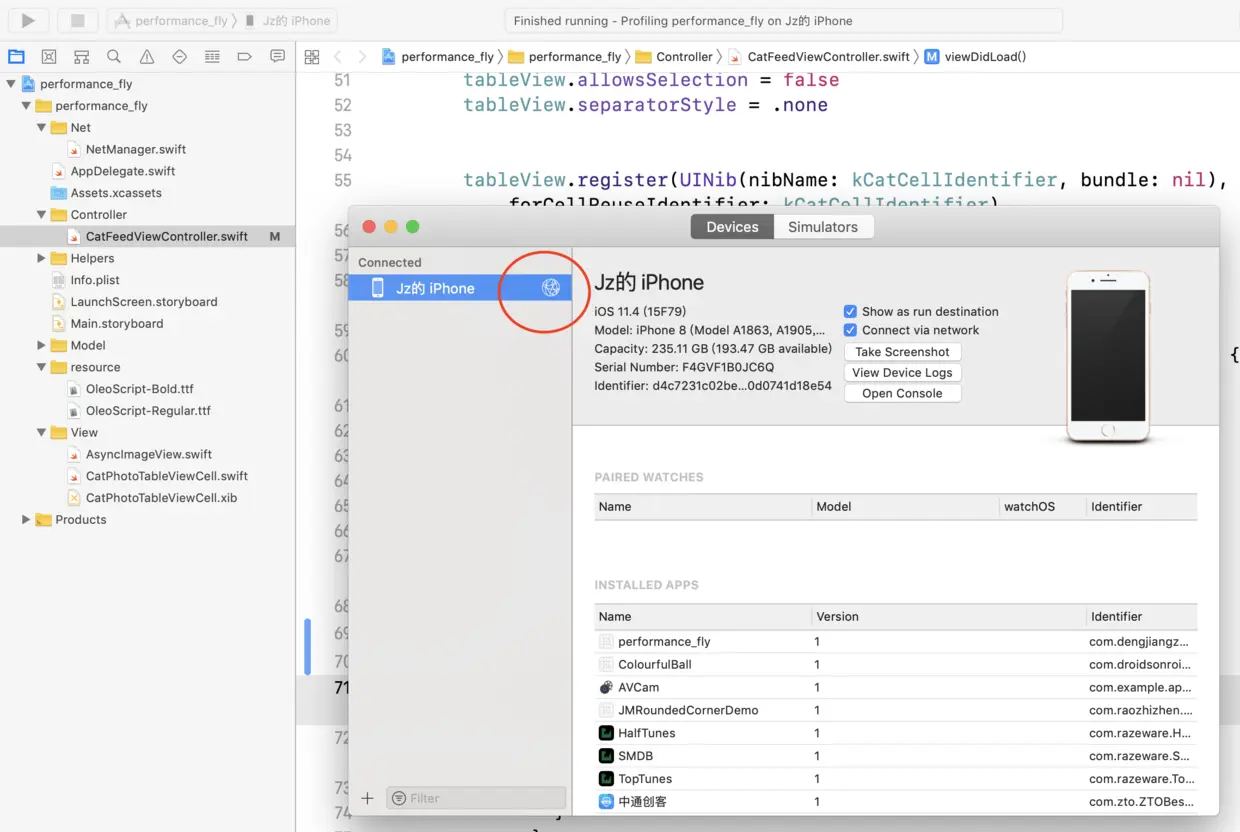The height and width of the screenshot is (832, 1240).
Task: Open NetManager.swift file
Action: (135, 149)
